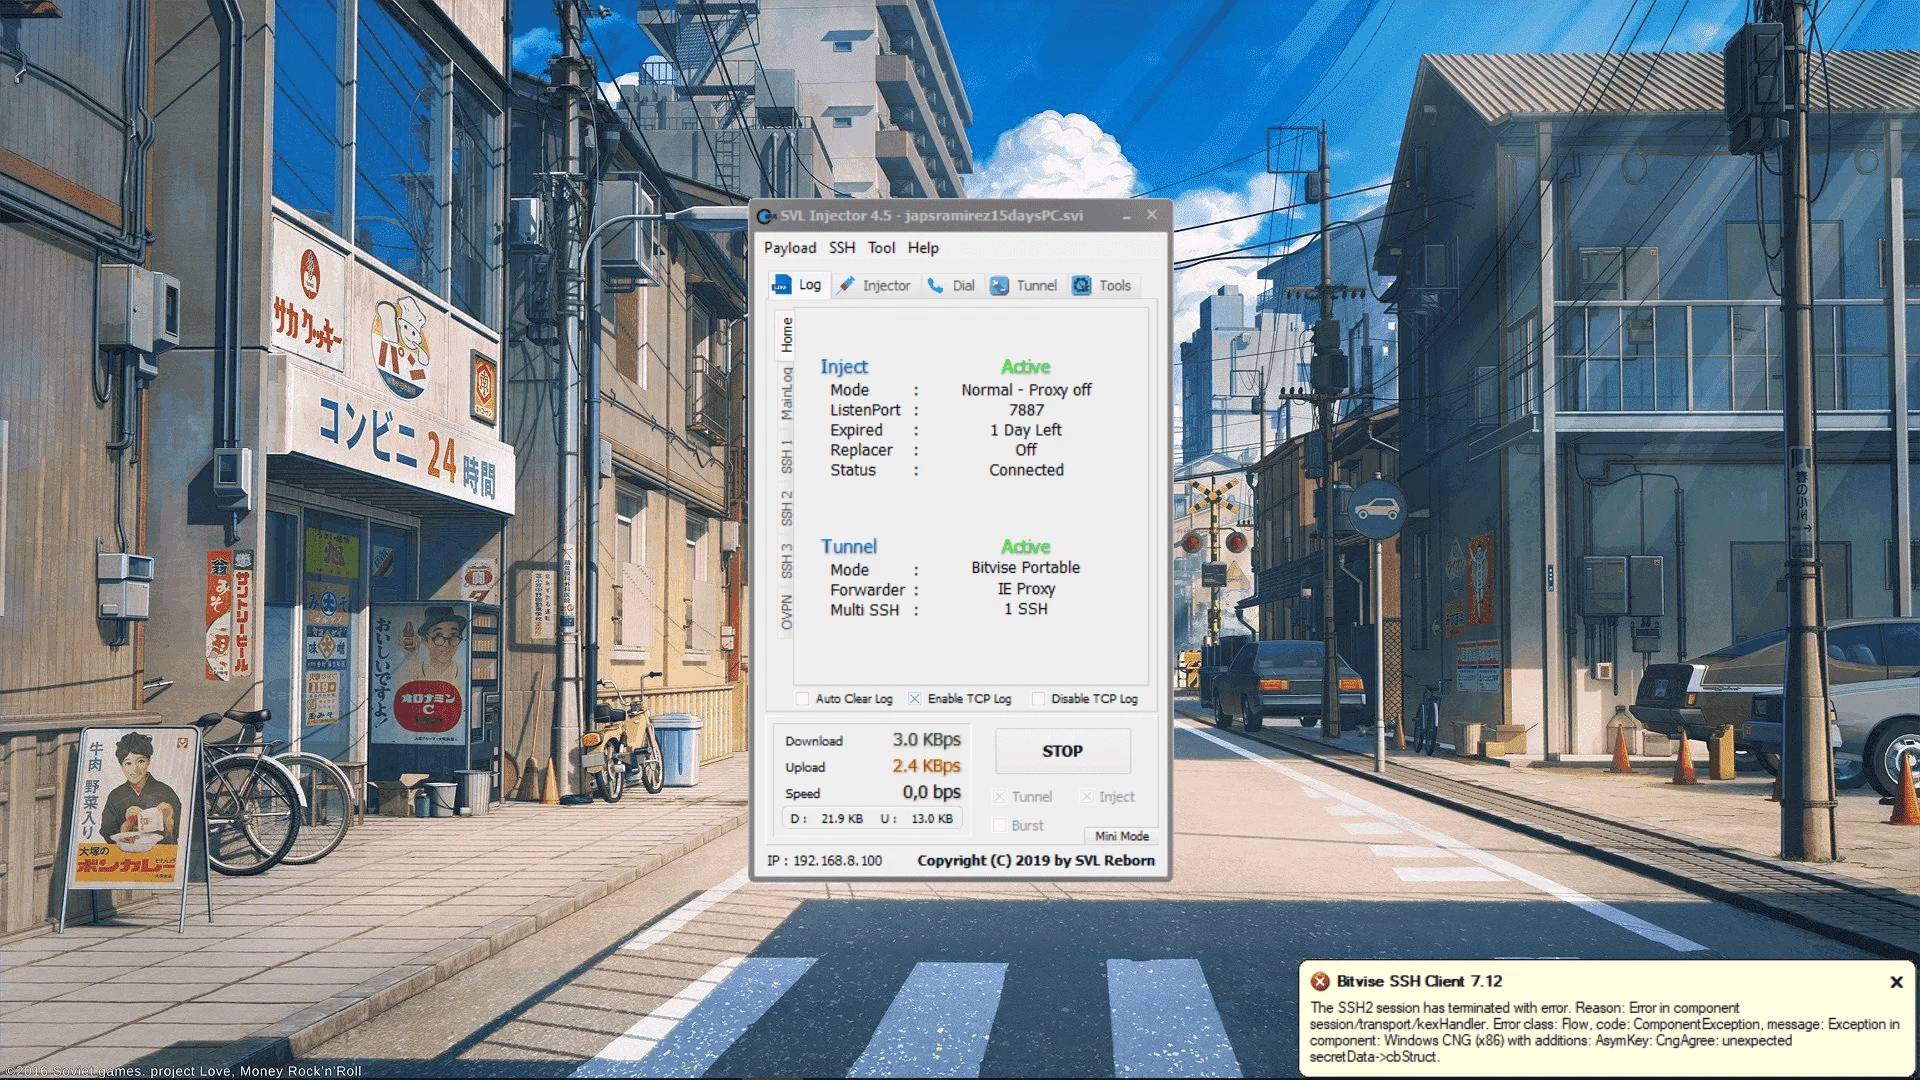Click the Bitvise error icon in notification
Image resolution: width=1920 pixels, height=1080 pixels.
coord(1320,982)
